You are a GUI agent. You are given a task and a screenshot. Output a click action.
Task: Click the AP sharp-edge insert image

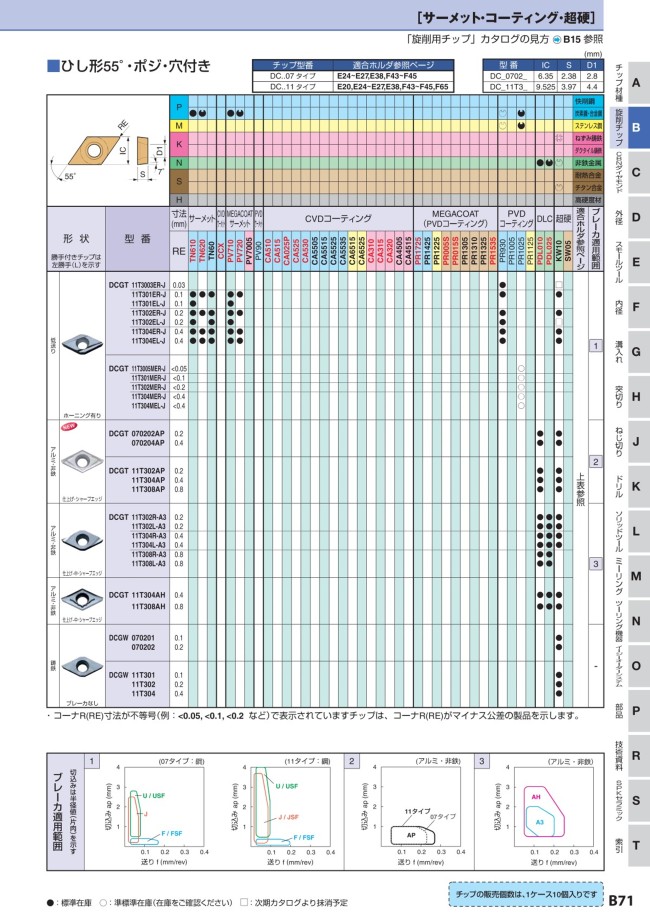click(x=78, y=462)
